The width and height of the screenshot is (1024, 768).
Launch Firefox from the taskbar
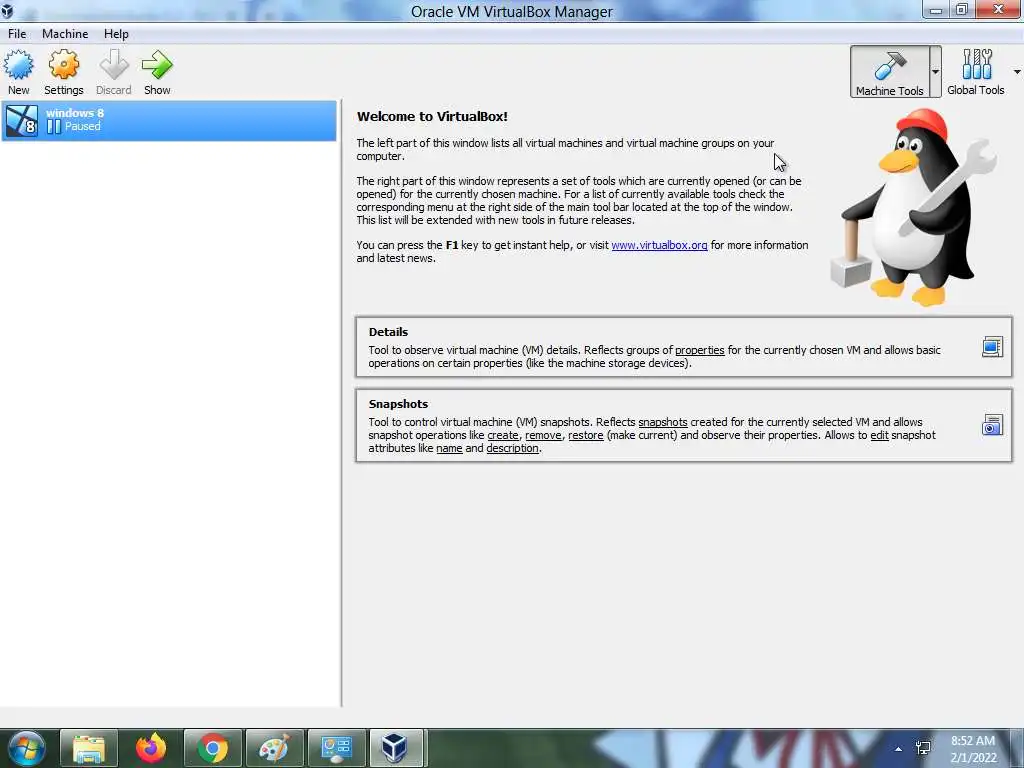pos(151,748)
